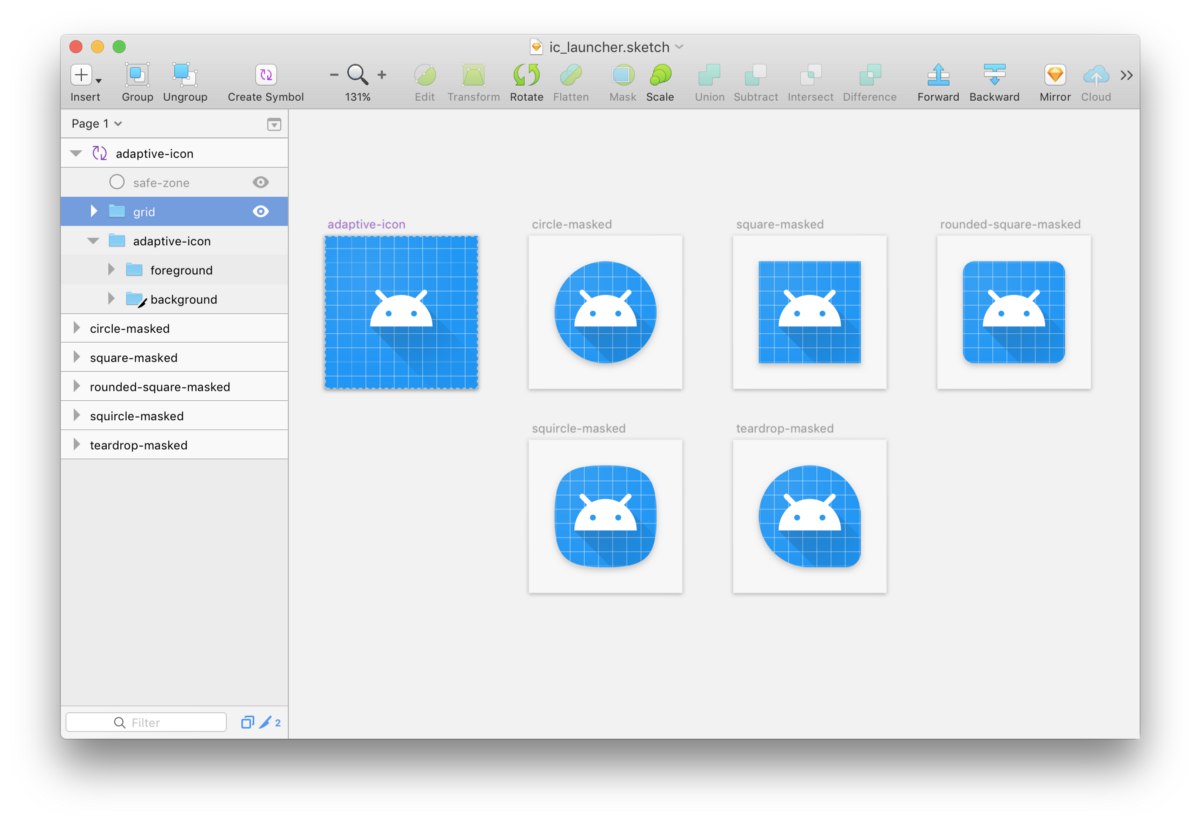Open the Insert dropdown arrow
1200x825 pixels.
tap(98, 80)
